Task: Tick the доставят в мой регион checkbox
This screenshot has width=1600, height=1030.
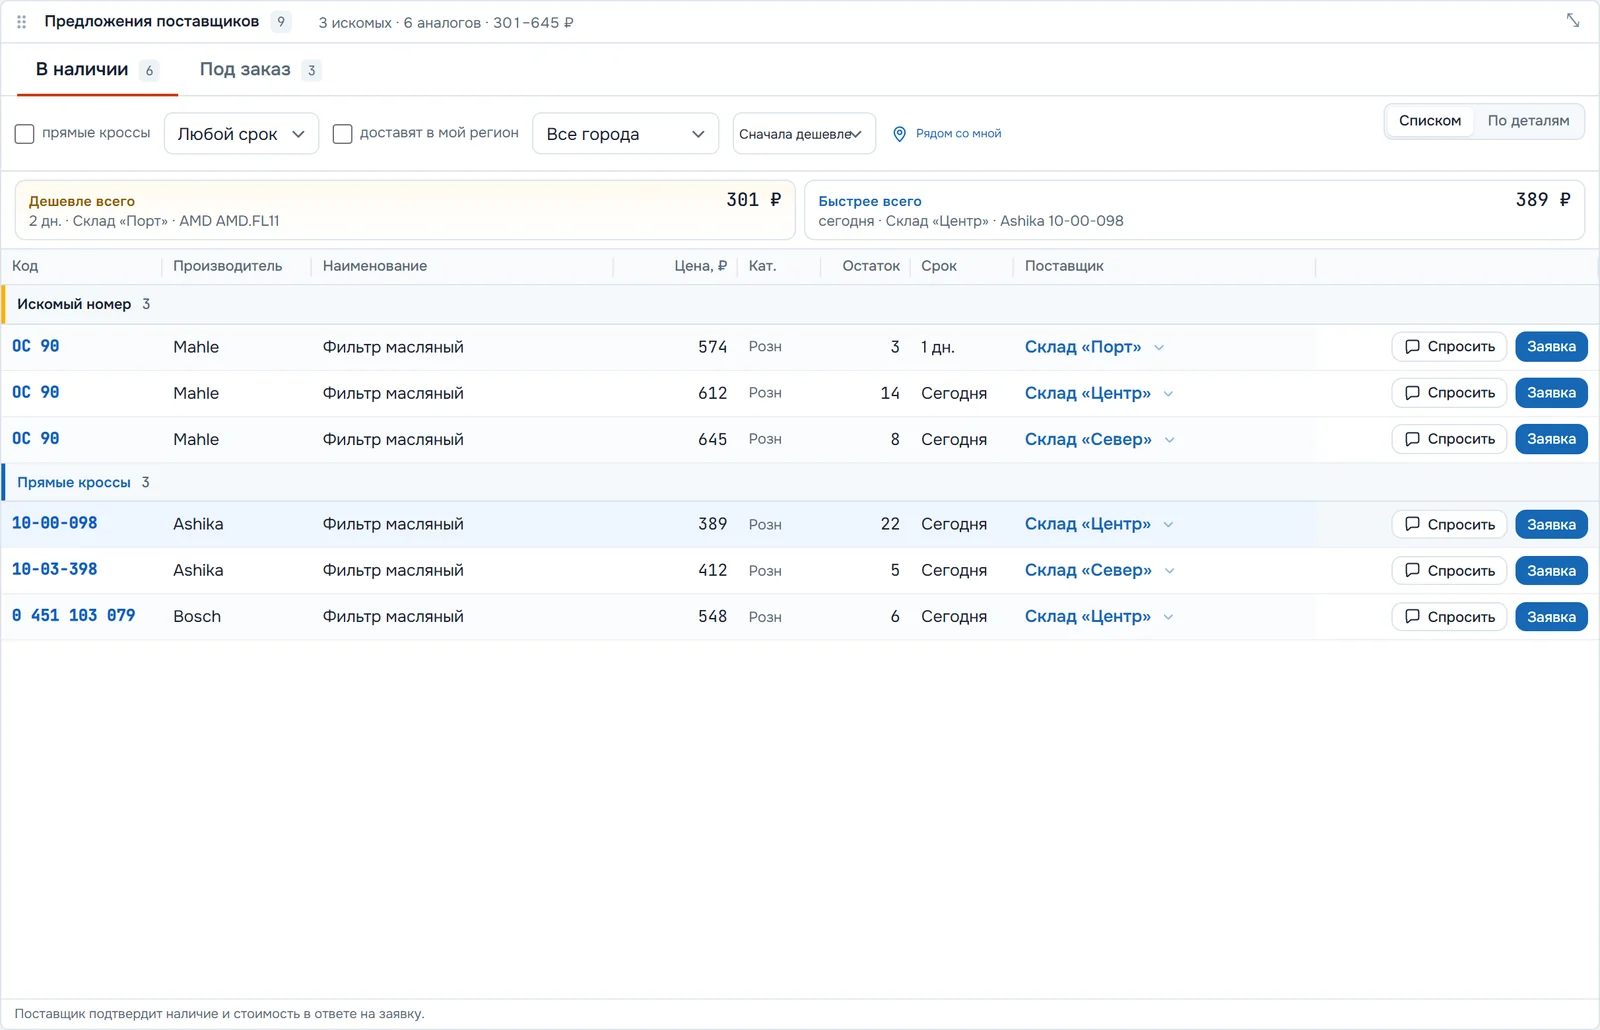Action: [342, 134]
